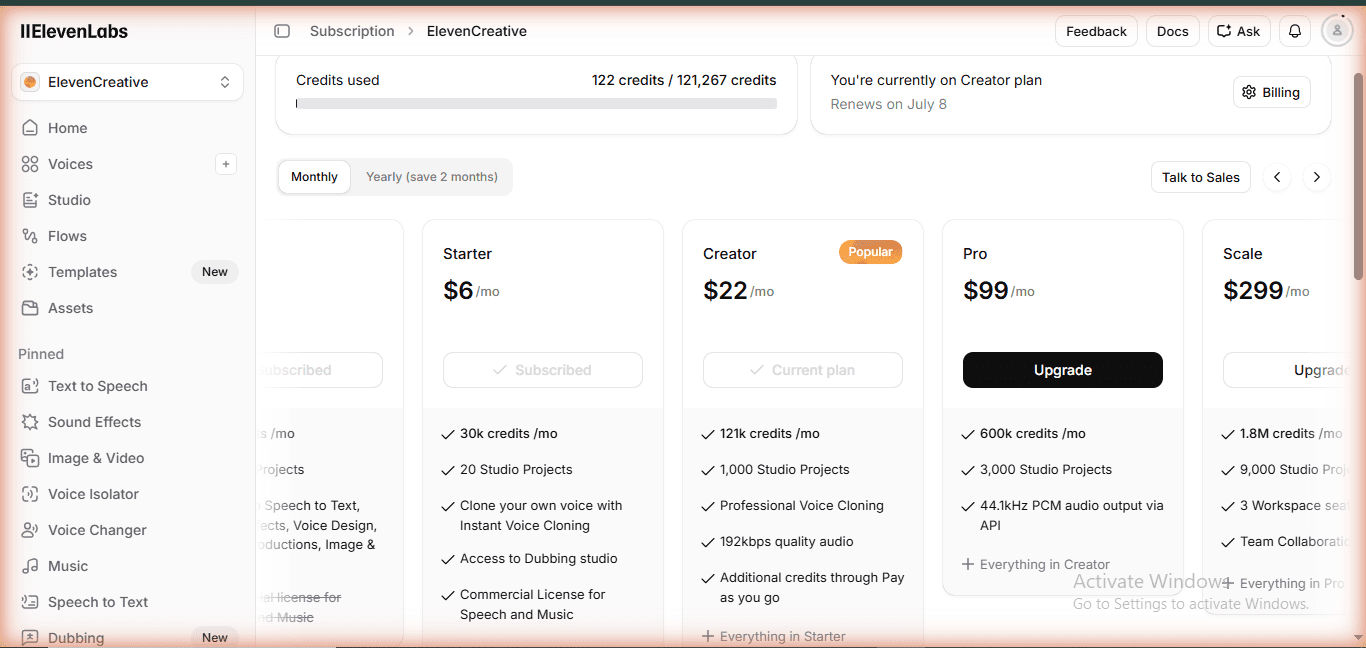
Task: Click '1.8M credits /mo' feature
Action: coord(1291,434)
